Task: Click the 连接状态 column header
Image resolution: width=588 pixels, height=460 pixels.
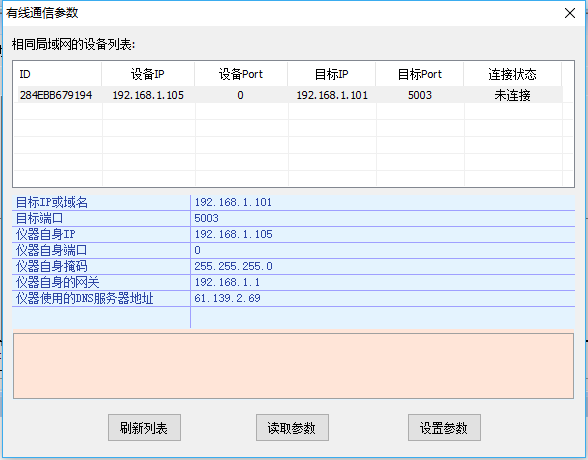Action: [x=512, y=74]
